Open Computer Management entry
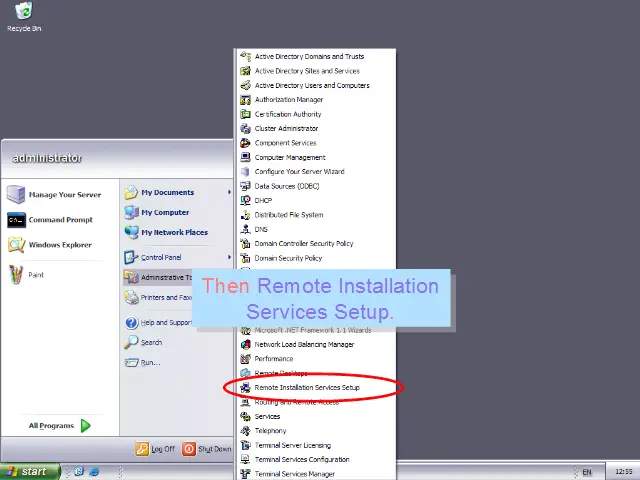 coord(289,157)
